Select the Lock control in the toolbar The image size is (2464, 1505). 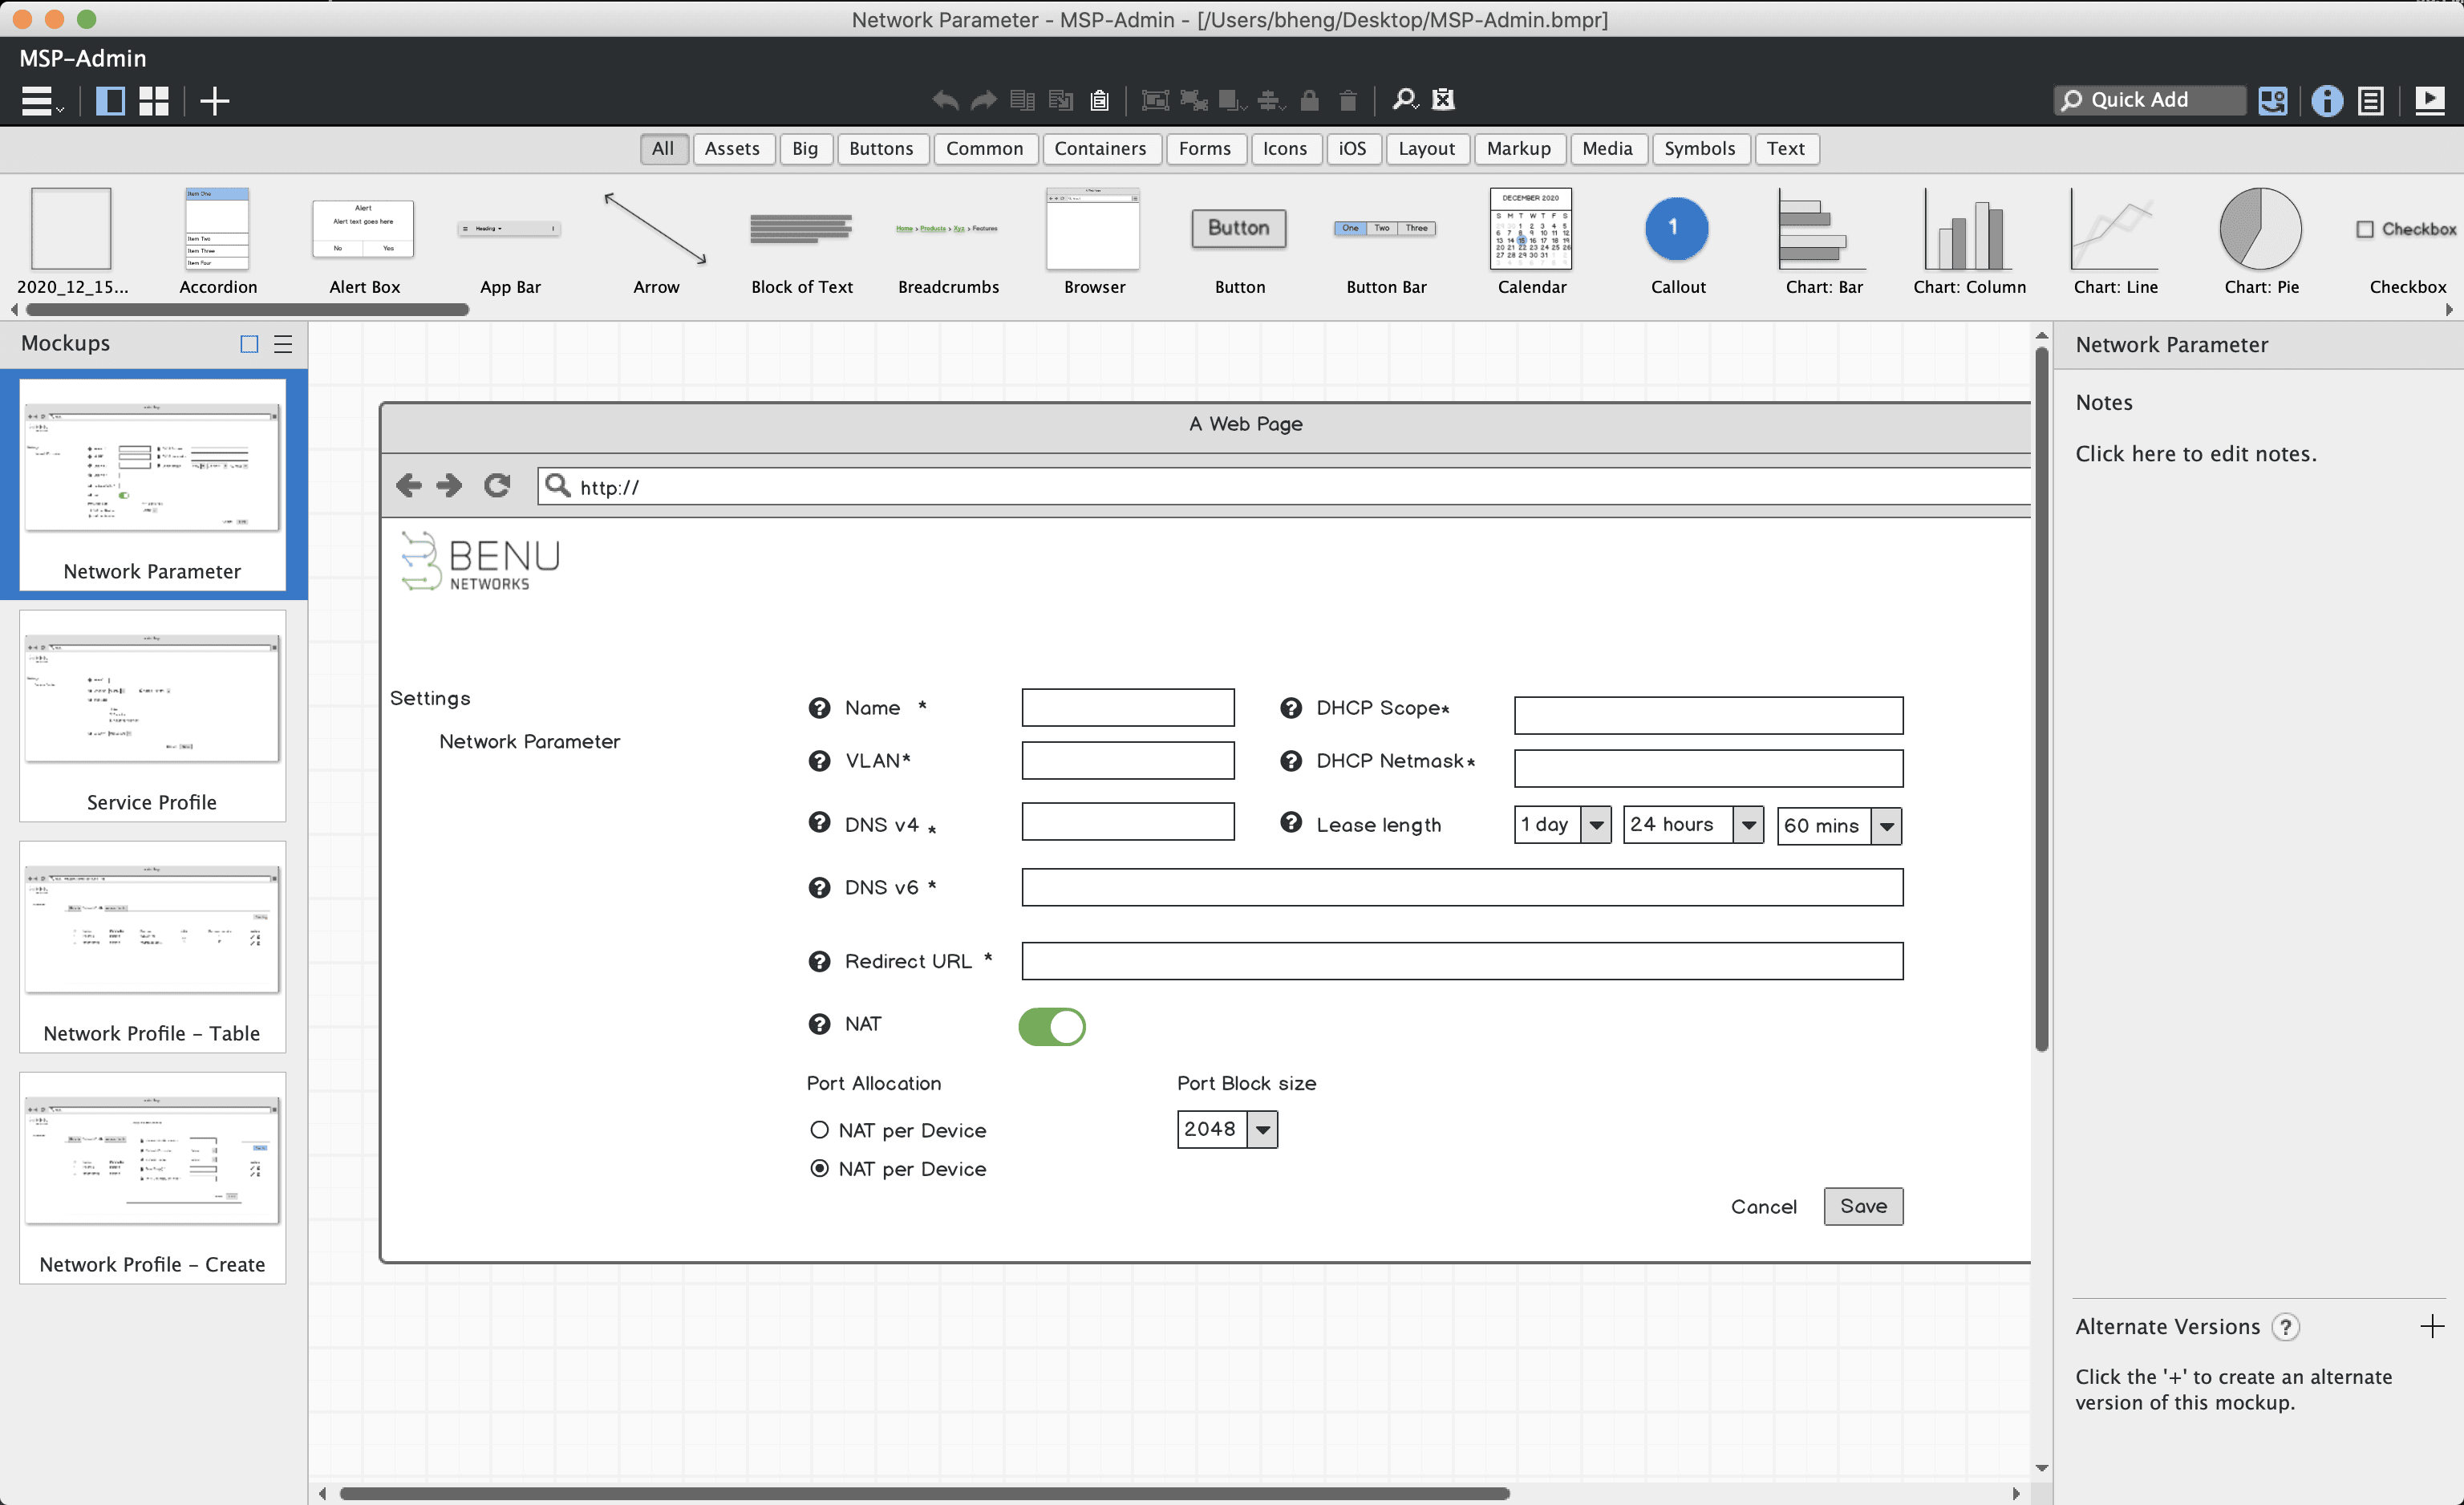pos(1309,100)
